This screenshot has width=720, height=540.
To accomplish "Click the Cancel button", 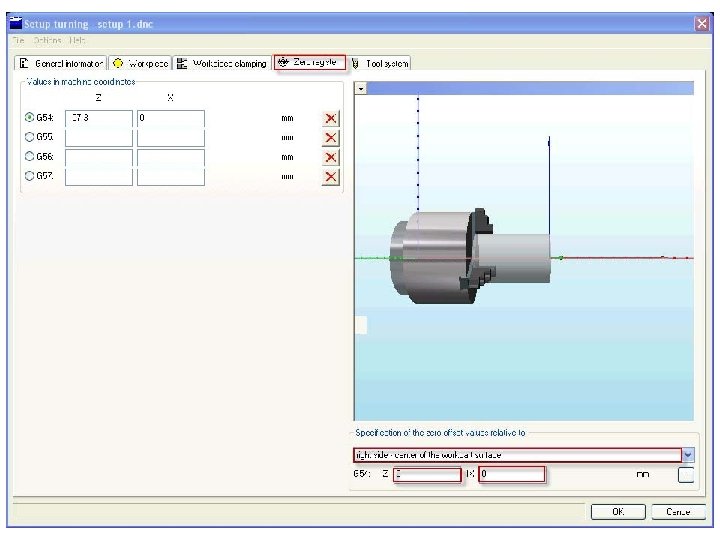I will [678, 512].
